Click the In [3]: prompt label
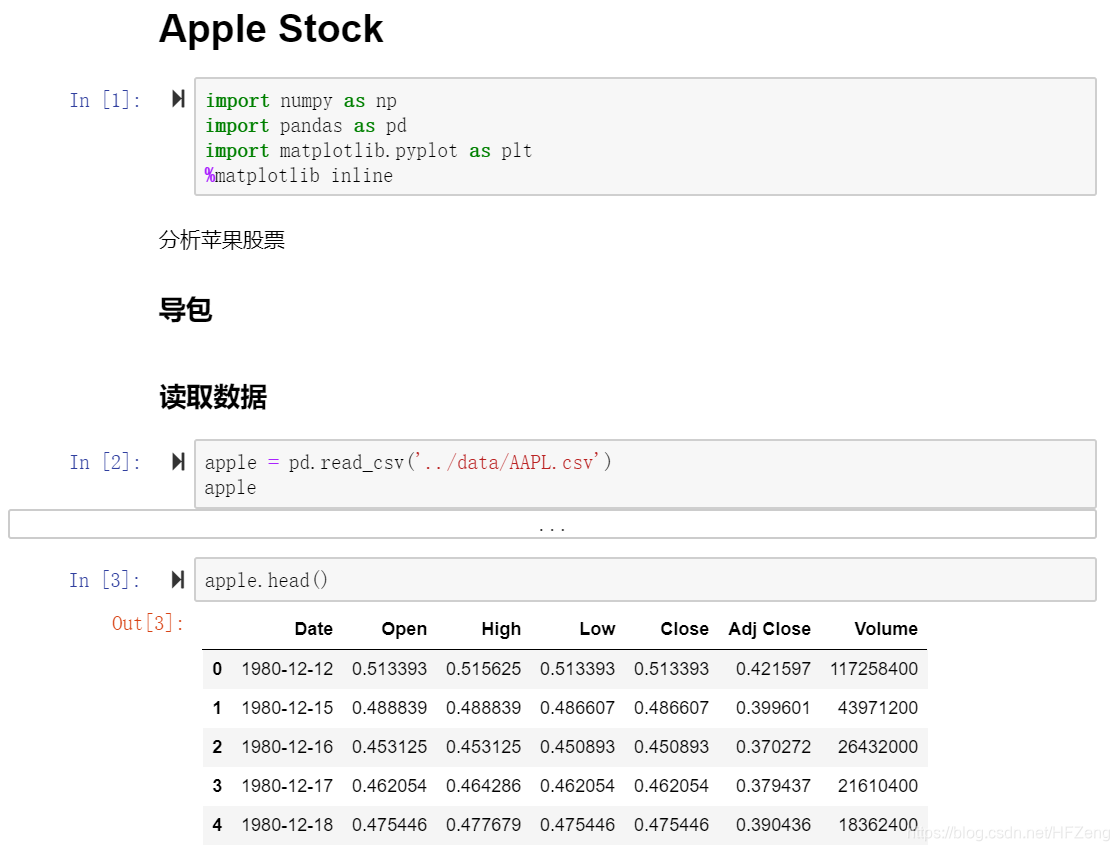Viewport: 1119px width, 851px height. click(x=105, y=580)
